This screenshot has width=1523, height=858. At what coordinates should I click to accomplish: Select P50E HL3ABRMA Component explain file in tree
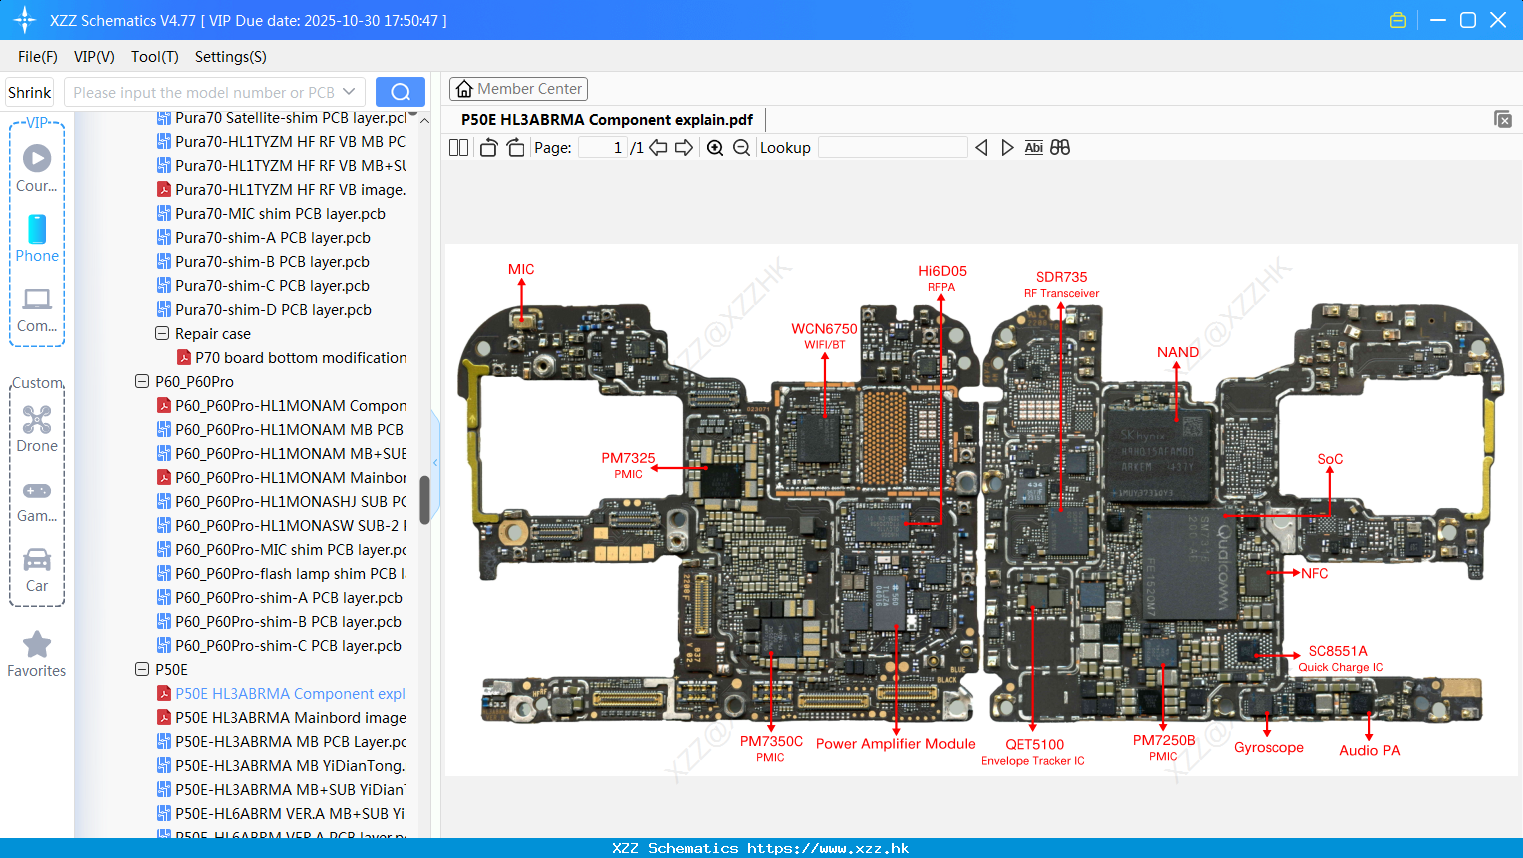[281, 693]
